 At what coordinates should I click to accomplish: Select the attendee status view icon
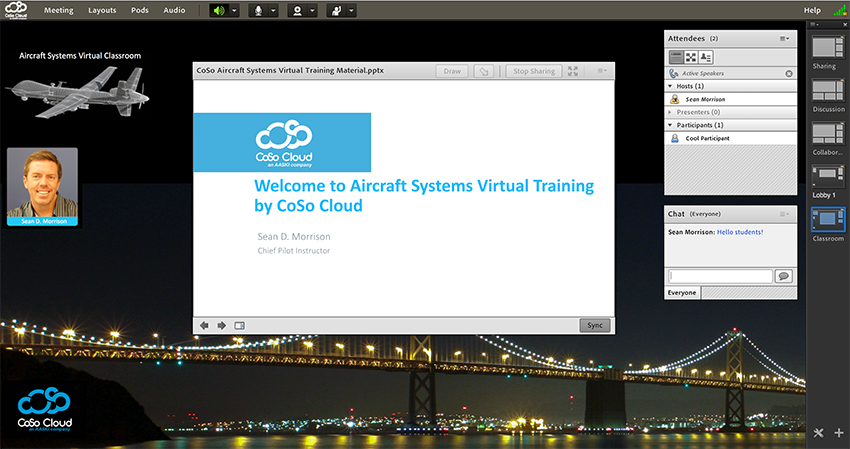click(x=705, y=57)
